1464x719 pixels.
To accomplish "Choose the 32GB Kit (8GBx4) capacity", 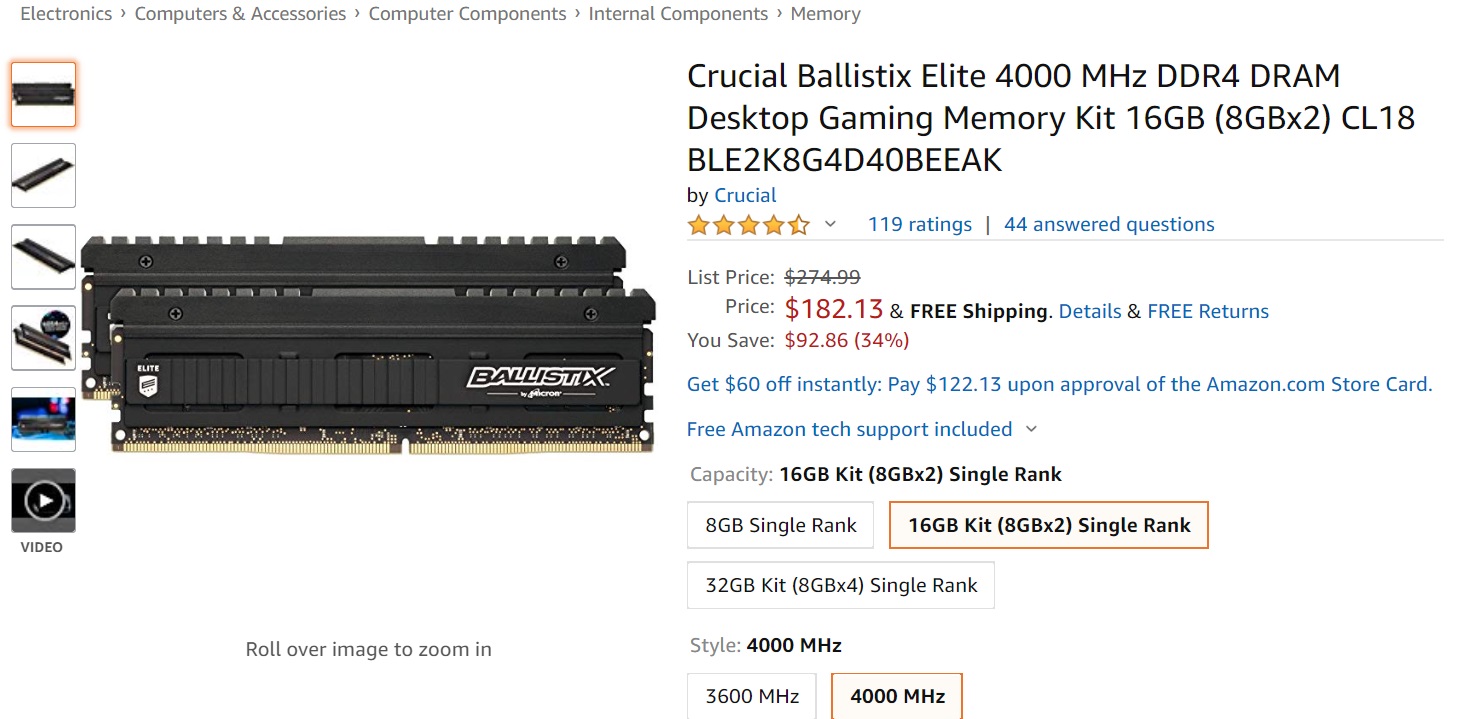I will (841, 585).
